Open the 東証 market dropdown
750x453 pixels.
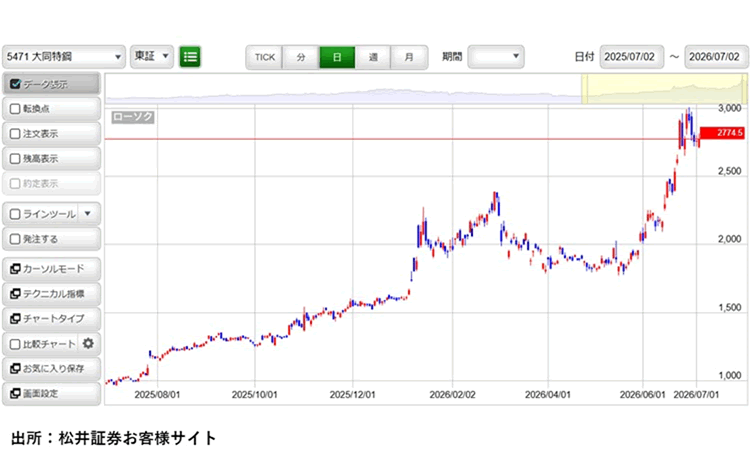pyautogui.click(x=152, y=57)
